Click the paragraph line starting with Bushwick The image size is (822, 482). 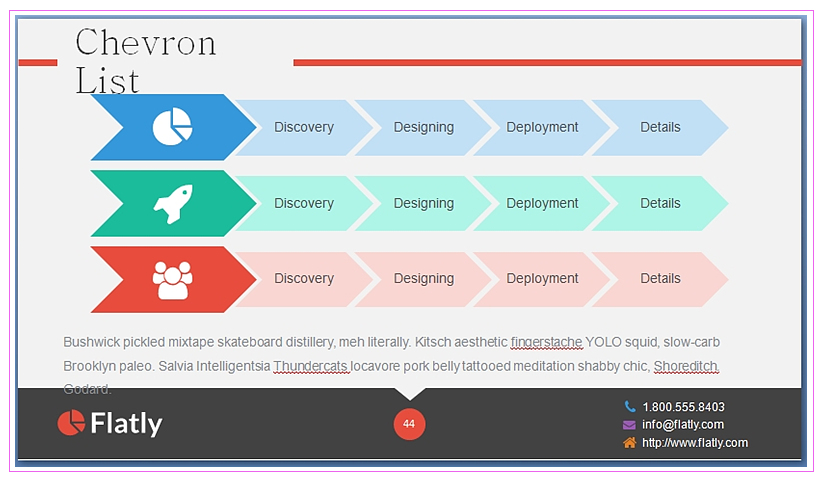(x=391, y=342)
